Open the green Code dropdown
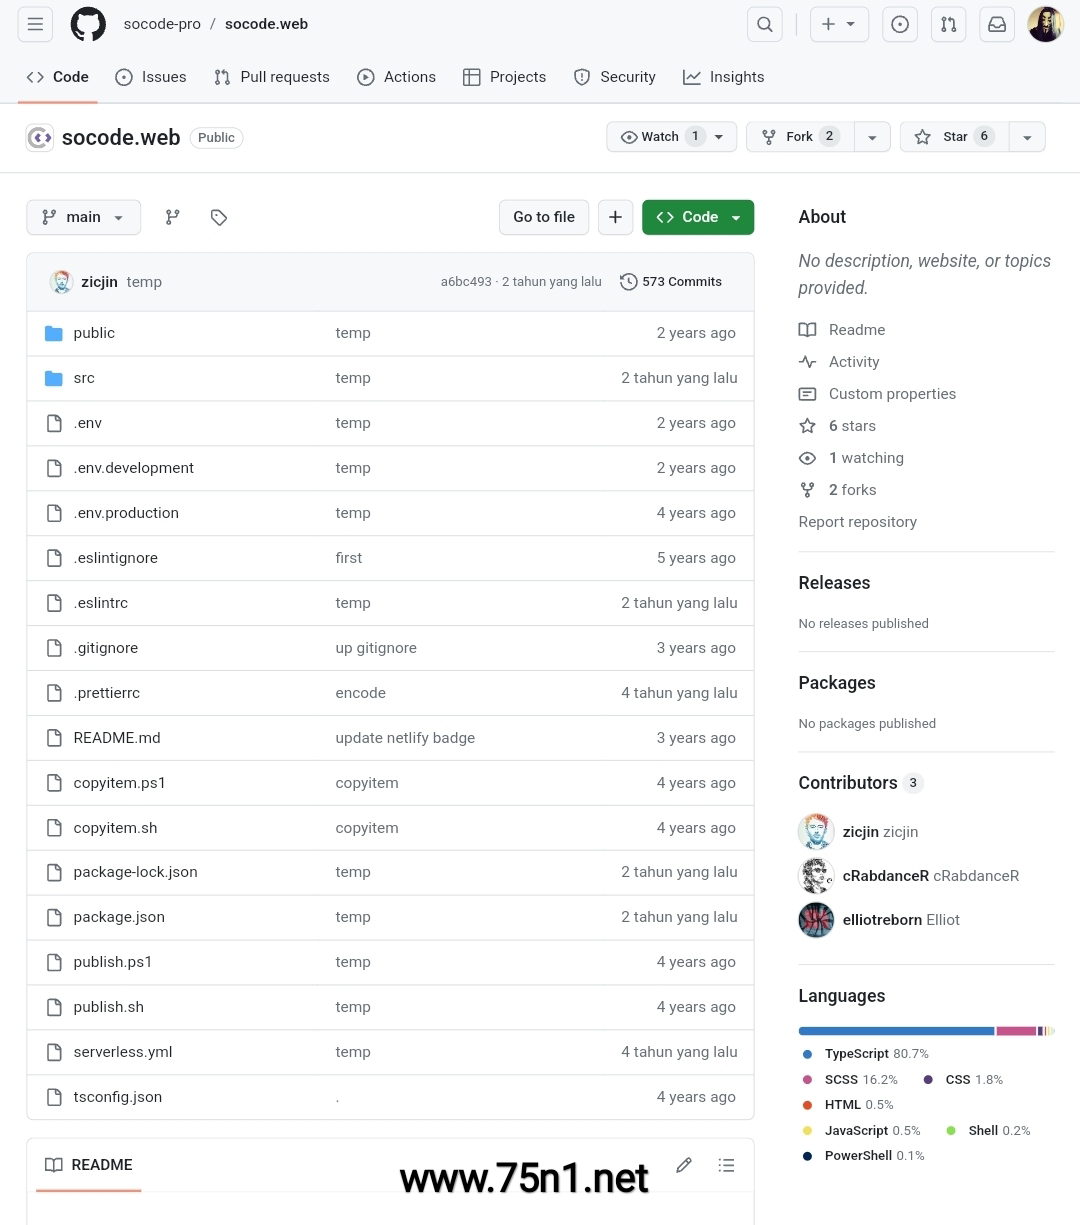This screenshot has width=1080, height=1225. pyautogui.click(x=698, y=217)
